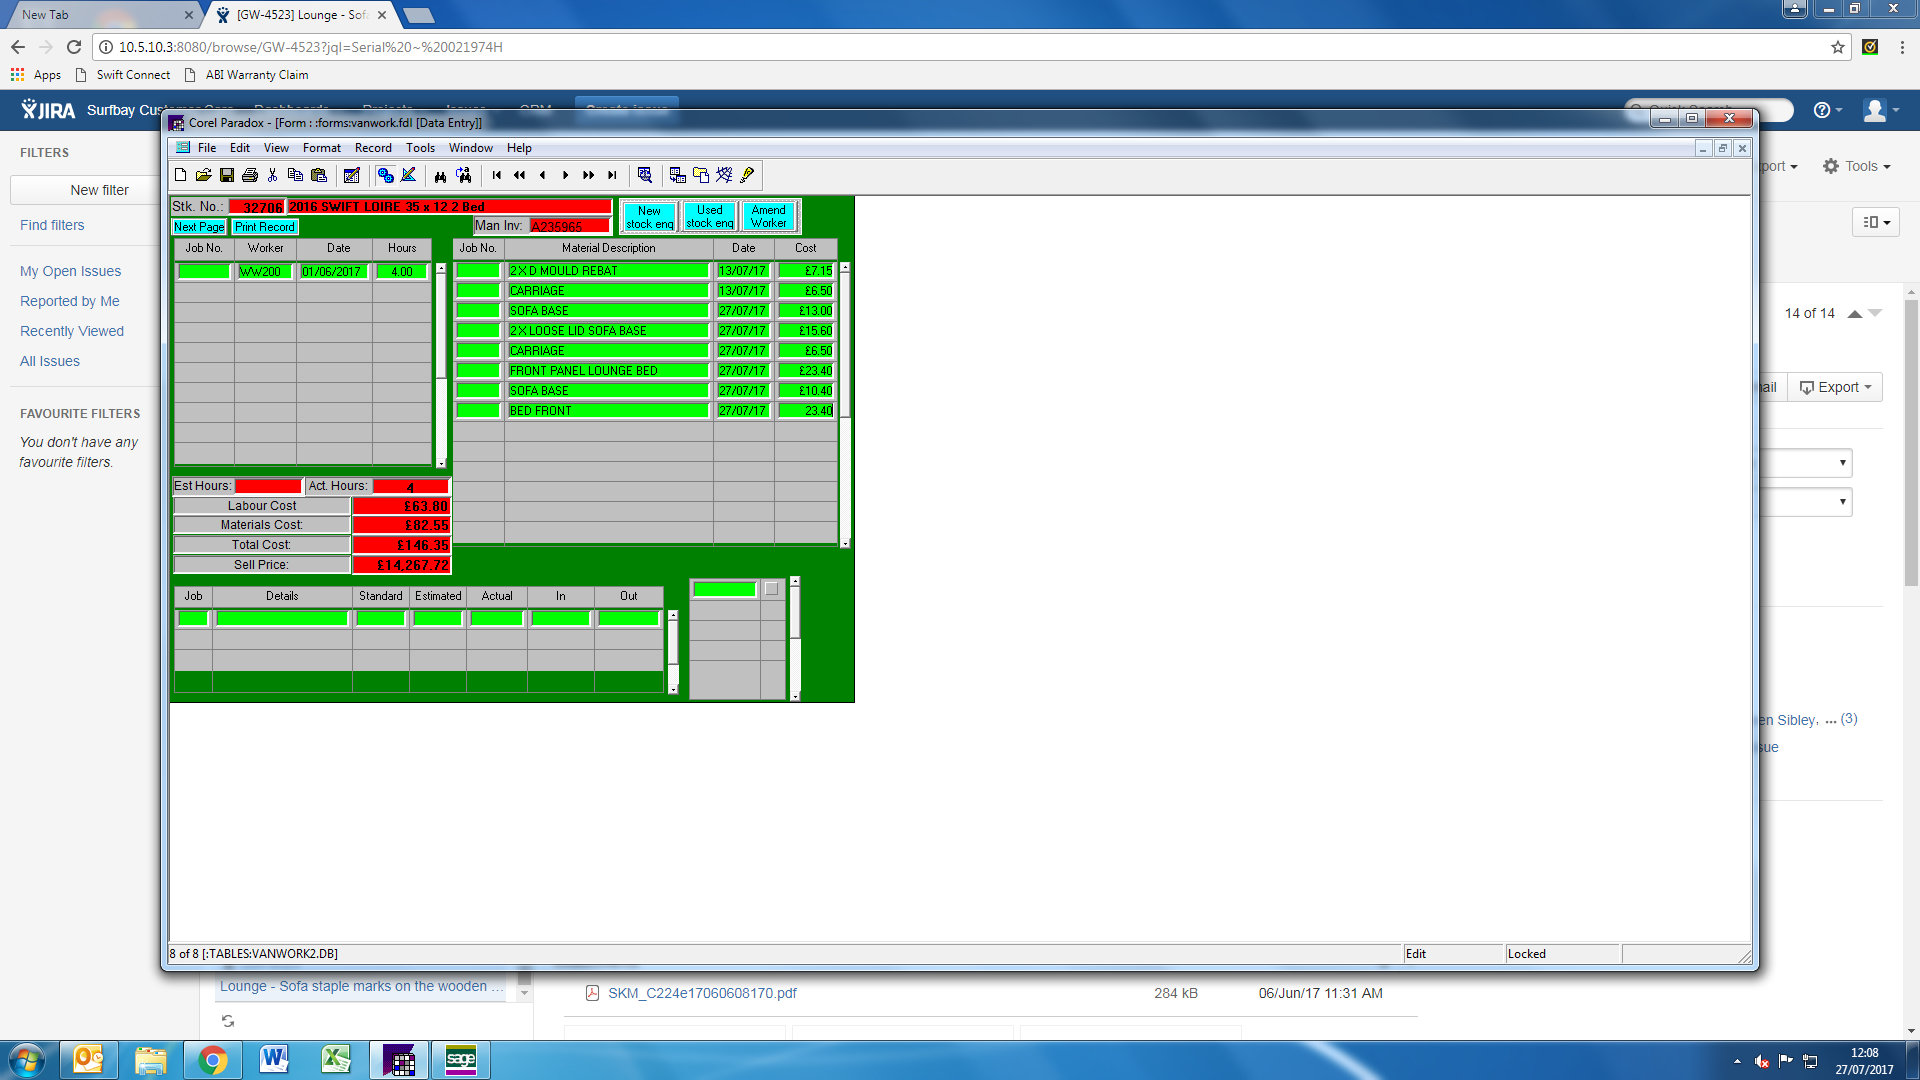The height and width of the screenshot is (1080, 1920).
Task: Open the Format menu
Action: click(x=321, y=148)
